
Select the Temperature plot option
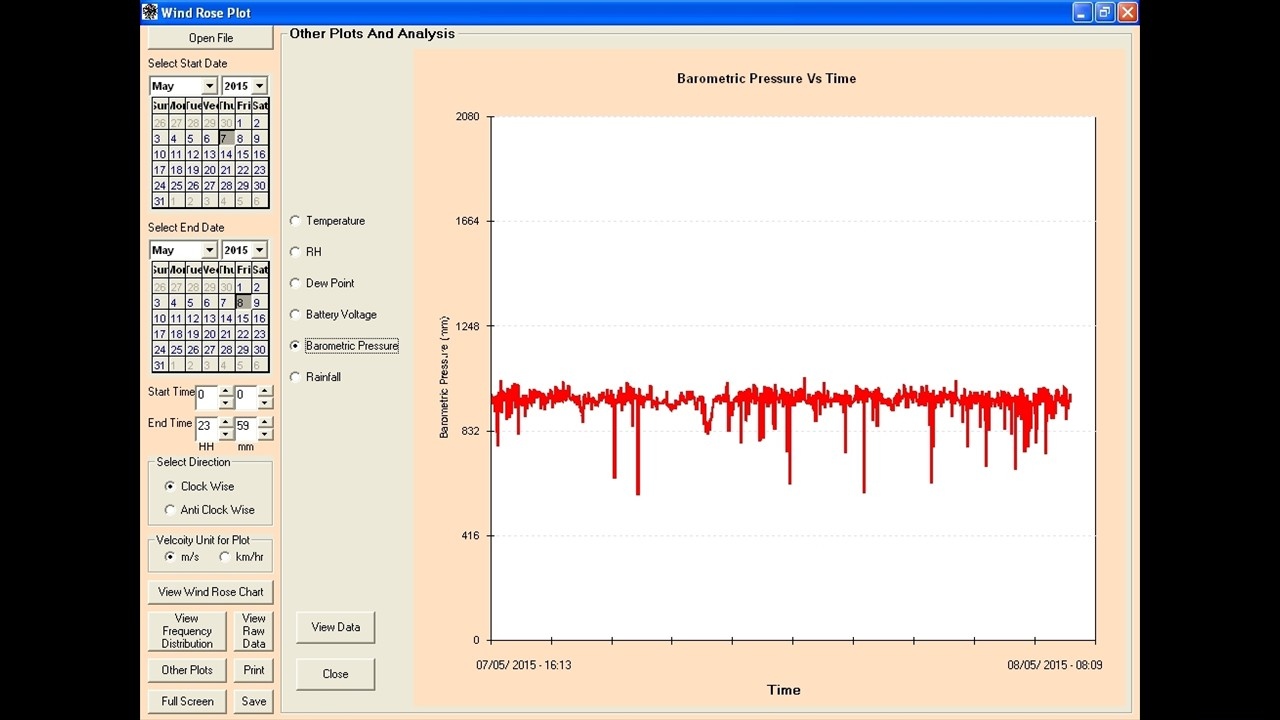click(x=295, y=220)
